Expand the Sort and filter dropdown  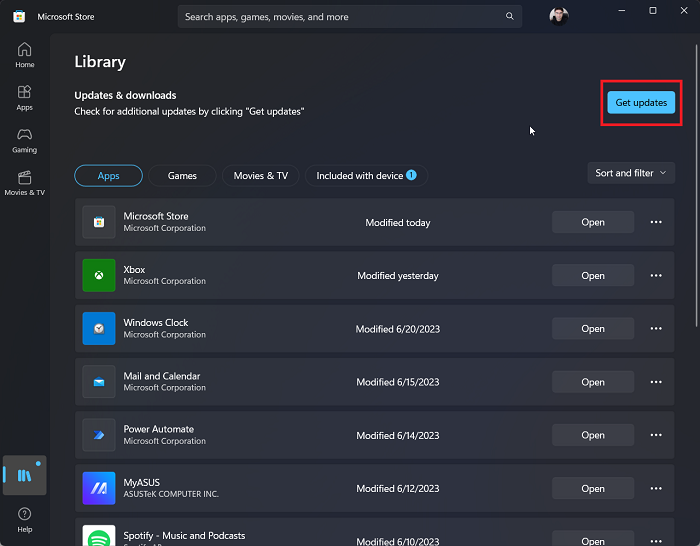tap(631, 173)
